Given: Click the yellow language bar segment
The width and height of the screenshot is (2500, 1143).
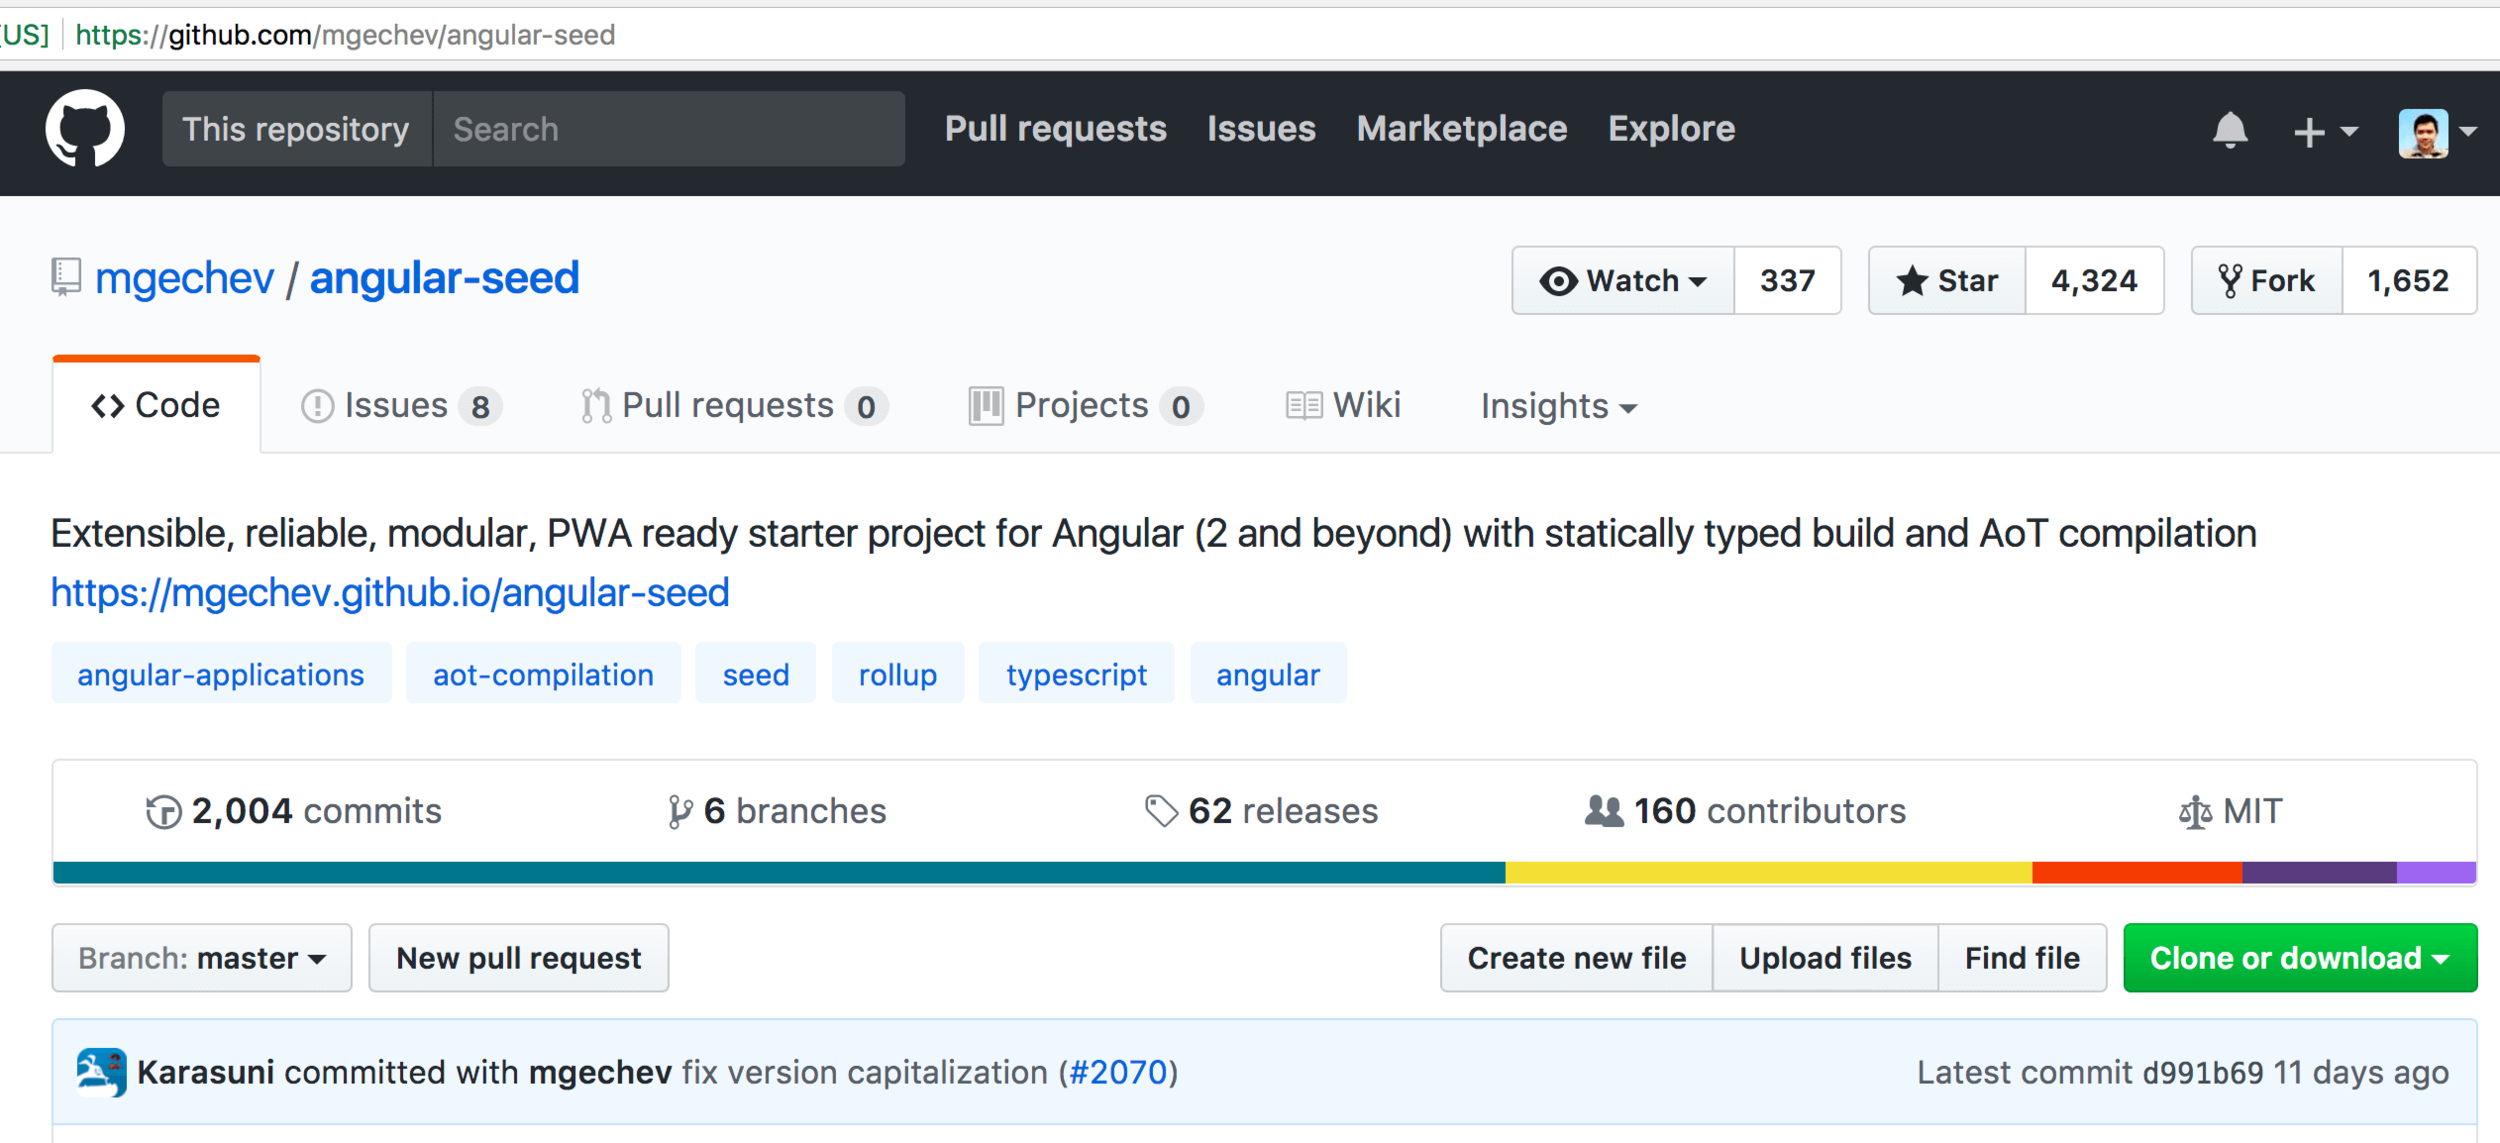Looking at the screenshot, I should click(1767, 873).
